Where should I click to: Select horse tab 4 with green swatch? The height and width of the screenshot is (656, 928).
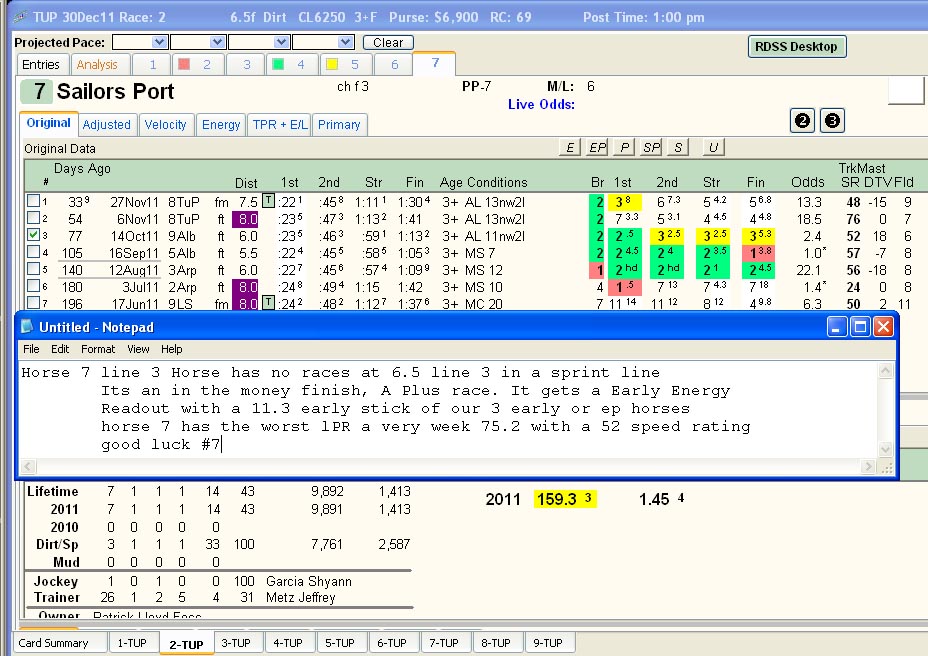pos(292,65)
